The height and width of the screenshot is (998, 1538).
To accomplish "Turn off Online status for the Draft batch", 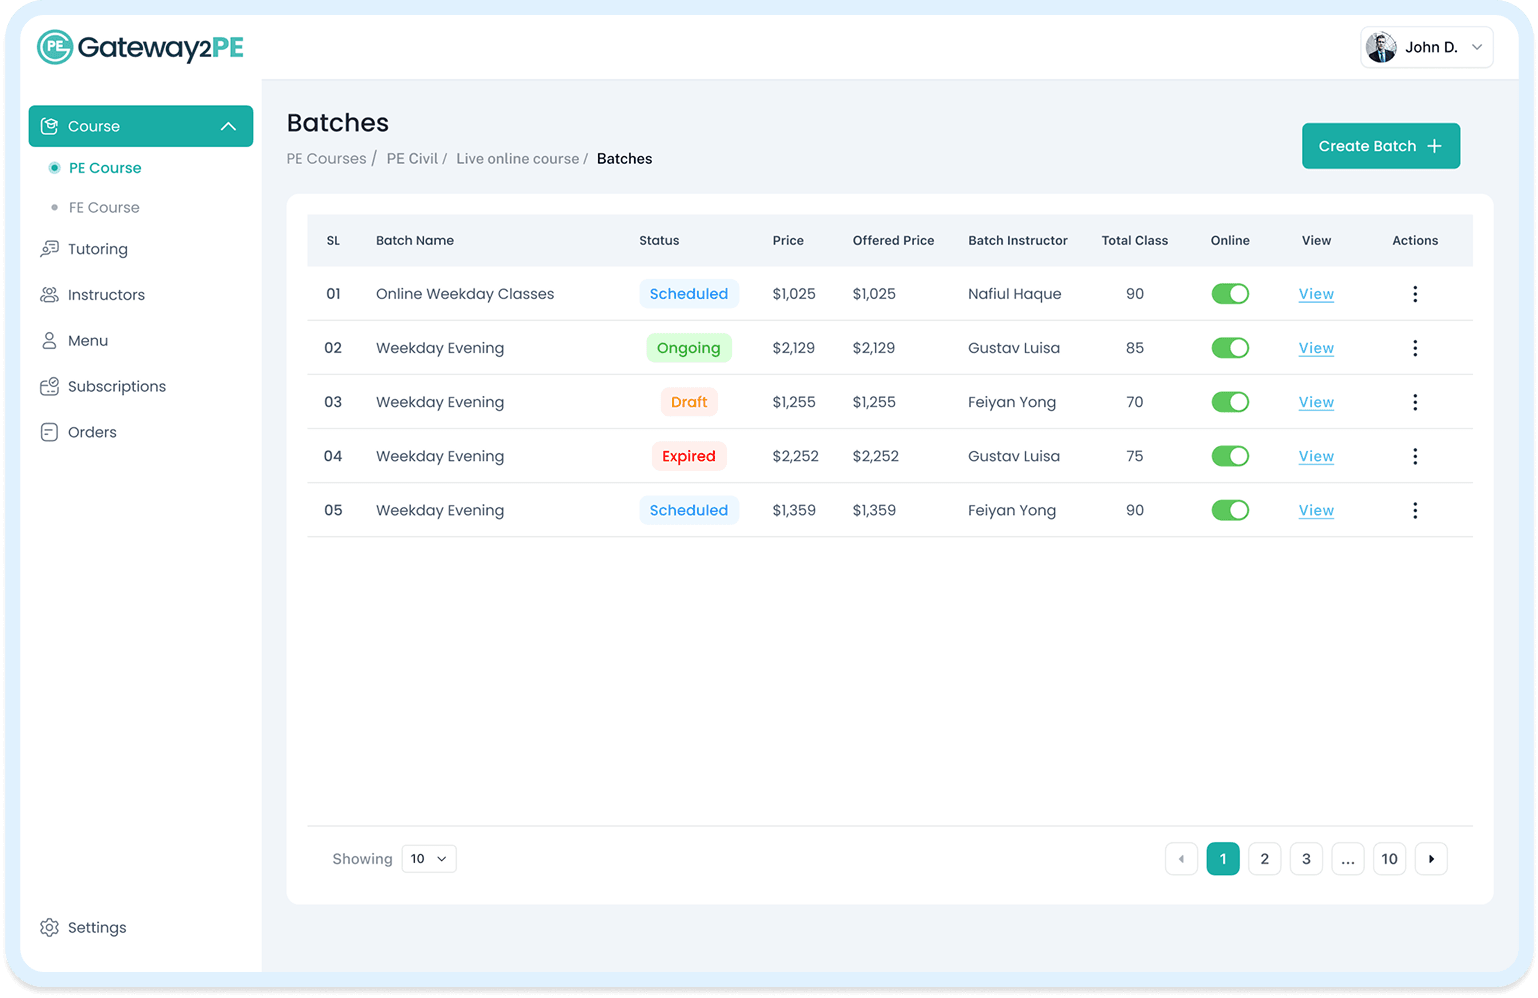I will pos(1230,401).
